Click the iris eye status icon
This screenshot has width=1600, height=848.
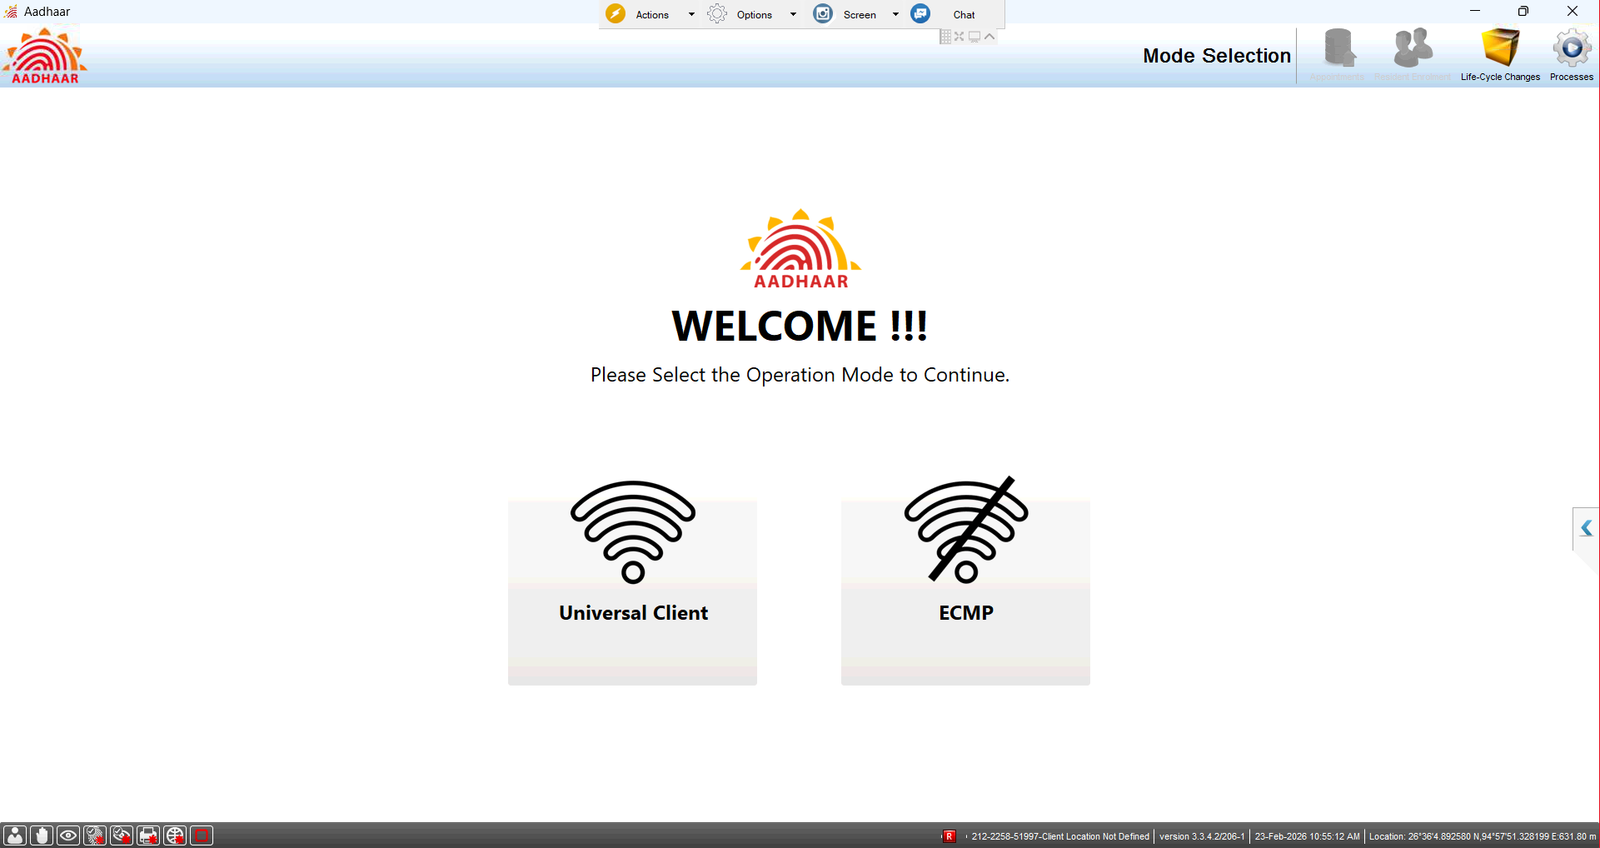click(68, 835)
